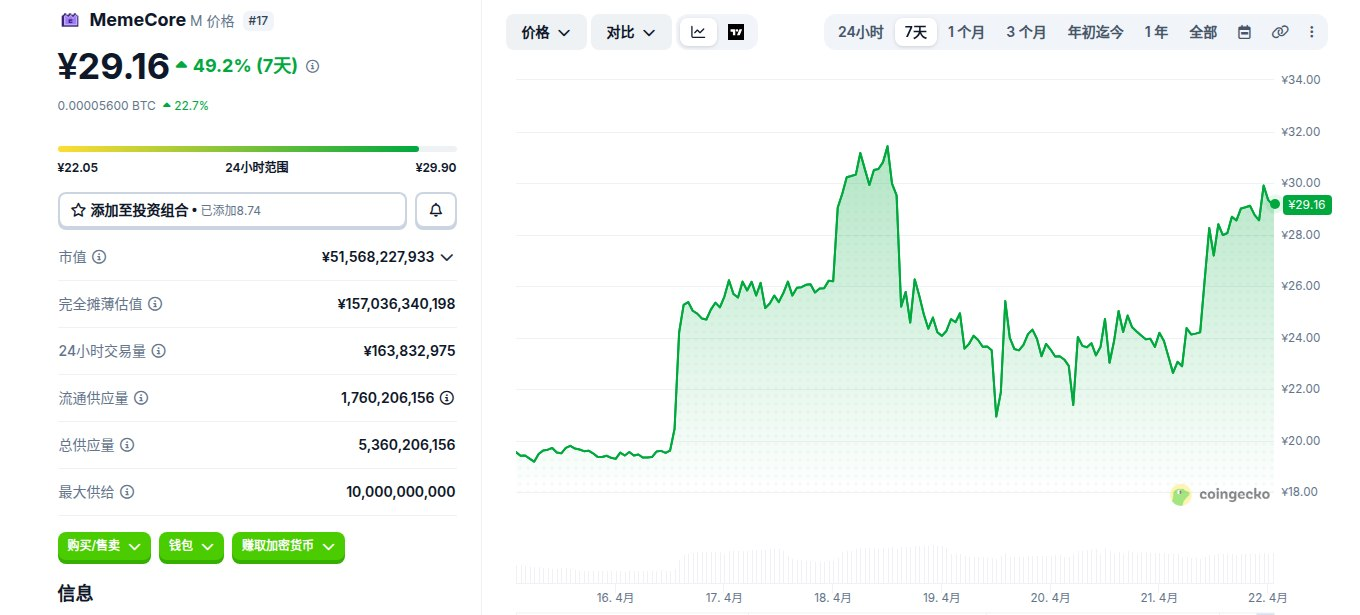The image size is (1360, 615).
Task: Switch to the line chart view icon
Action: [698, 32]
